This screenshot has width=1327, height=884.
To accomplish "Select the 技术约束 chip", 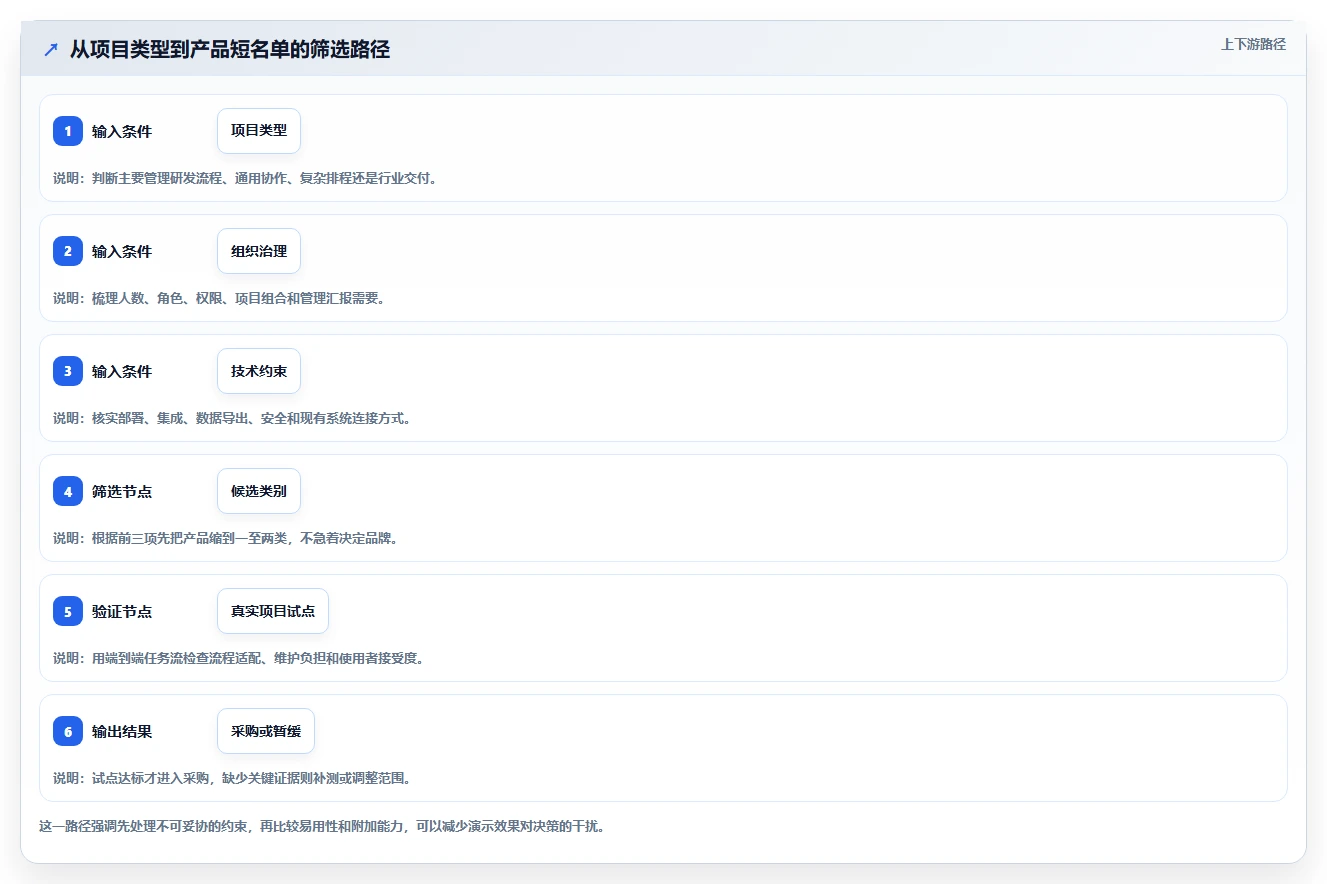I will tap(259, 371).
